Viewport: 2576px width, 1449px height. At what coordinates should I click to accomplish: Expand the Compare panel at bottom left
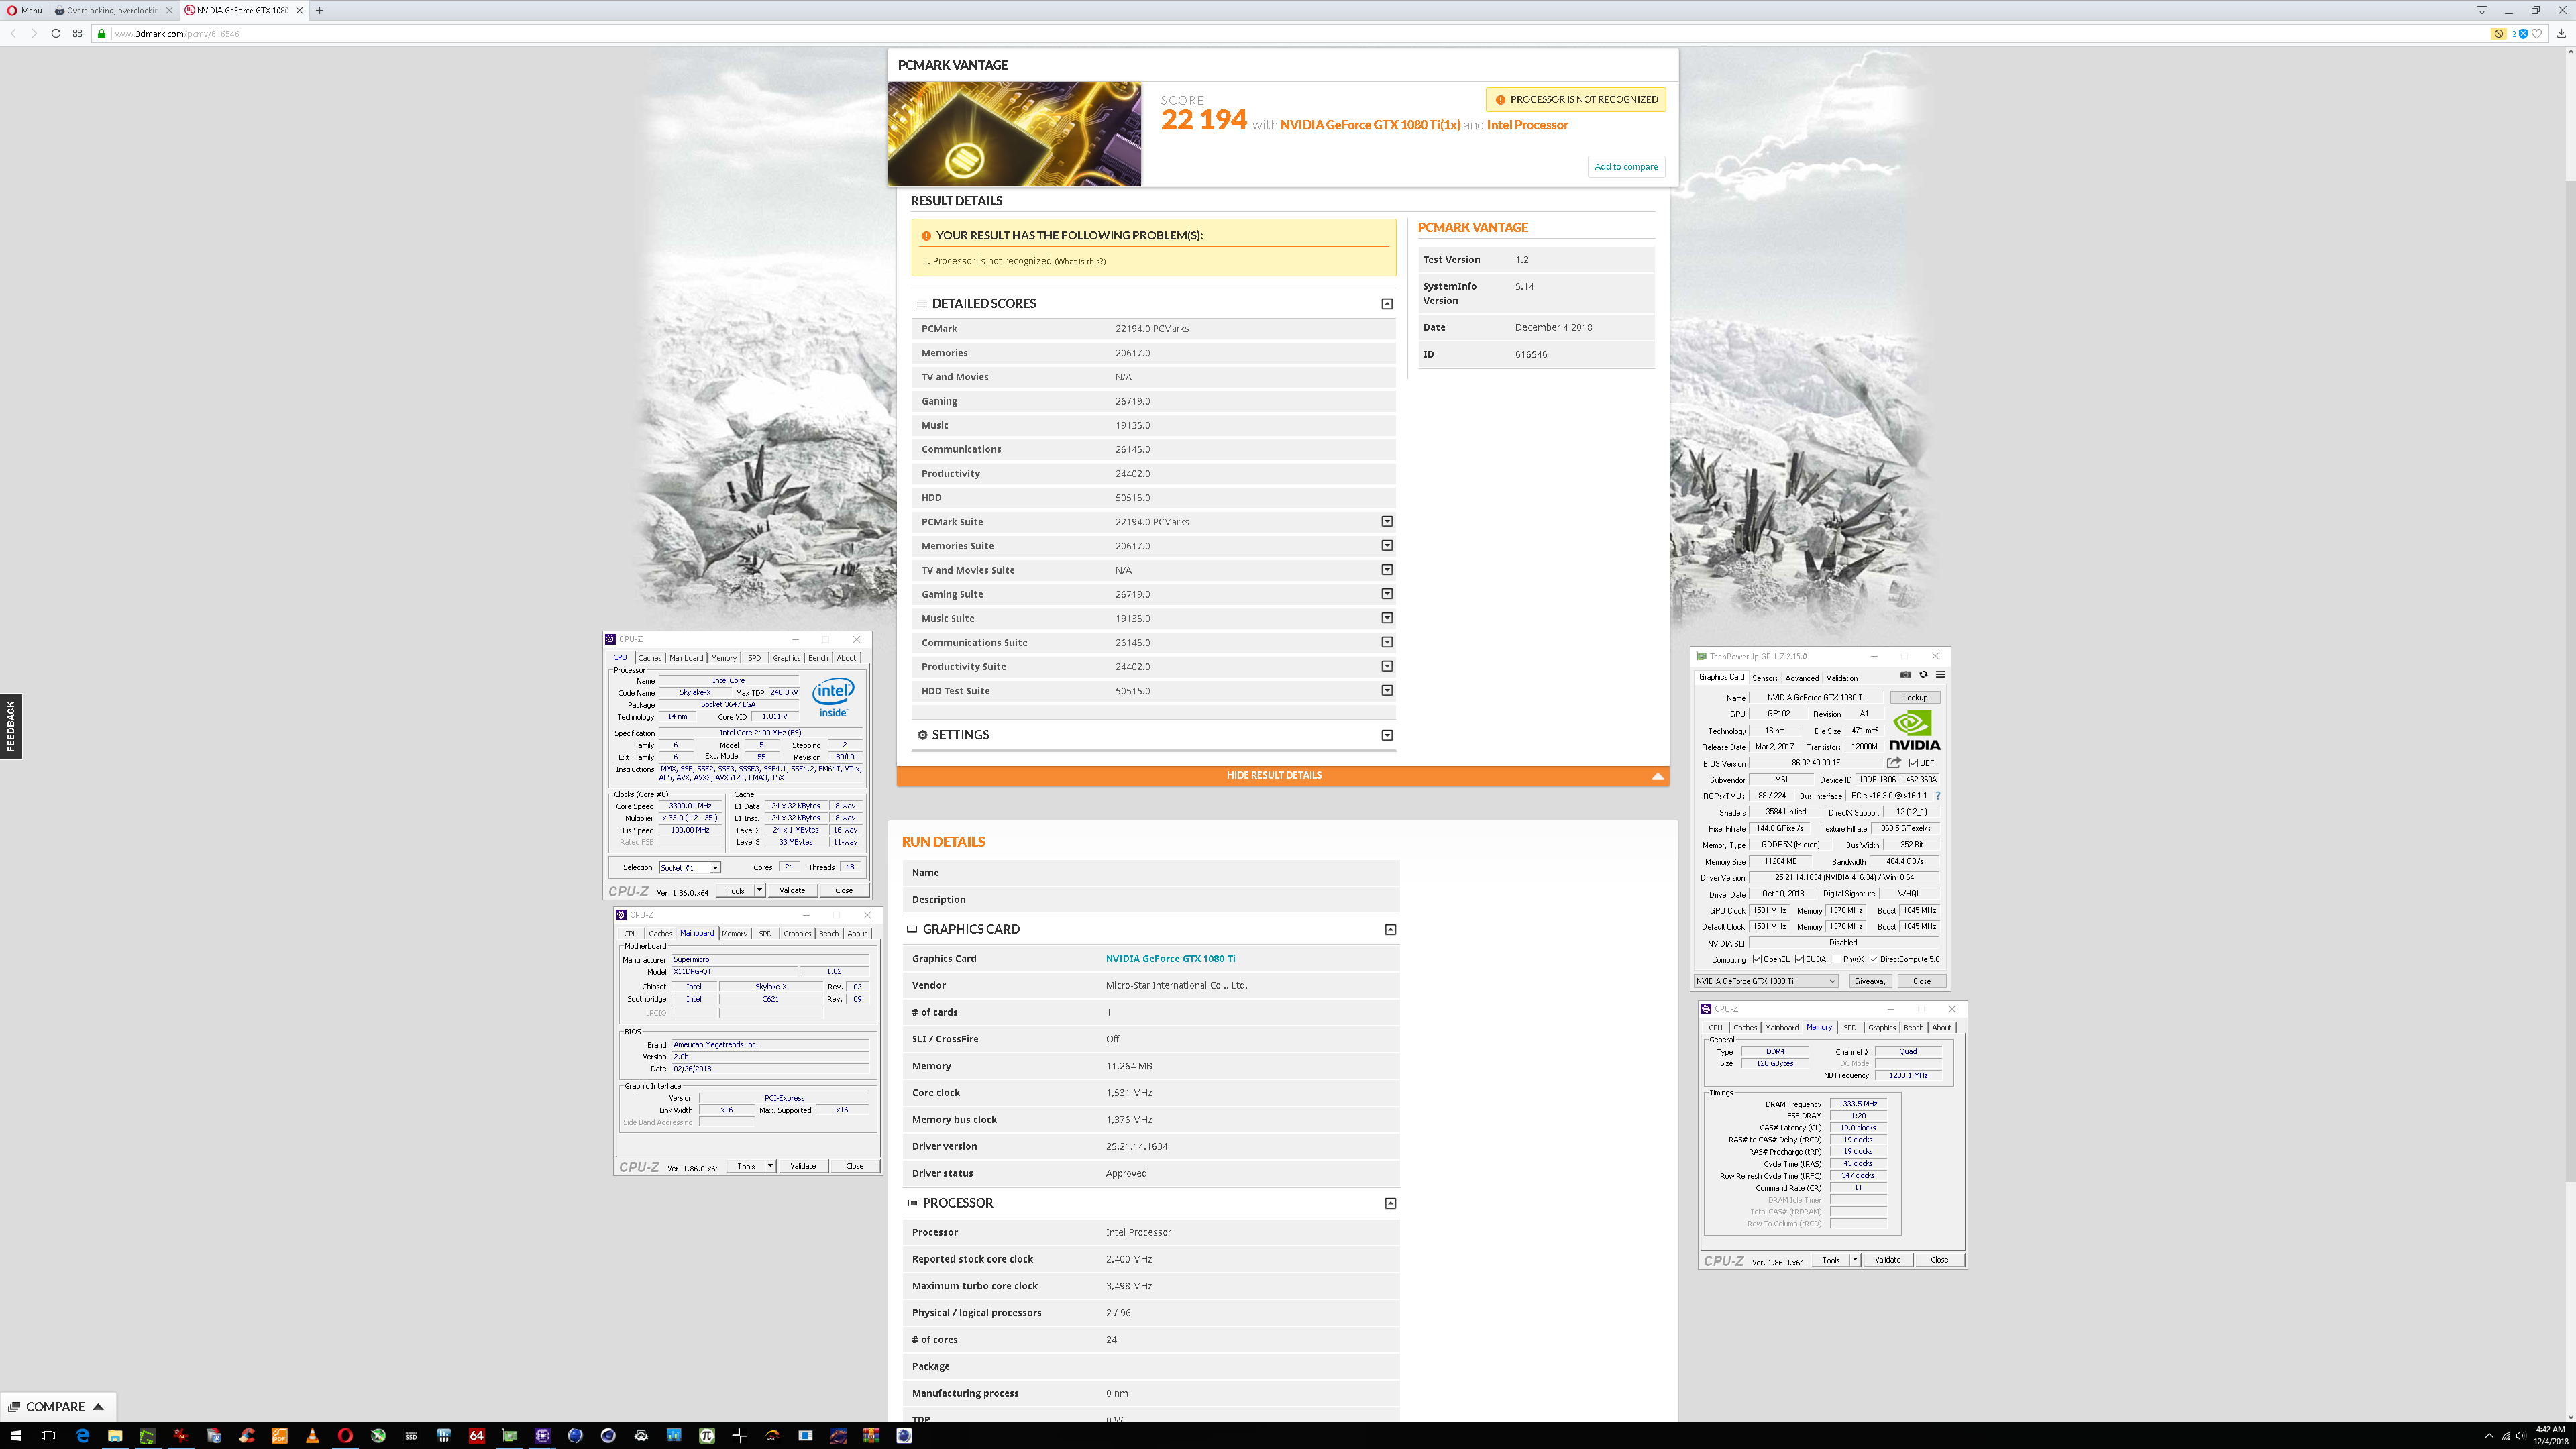(x=57, y=1407)
